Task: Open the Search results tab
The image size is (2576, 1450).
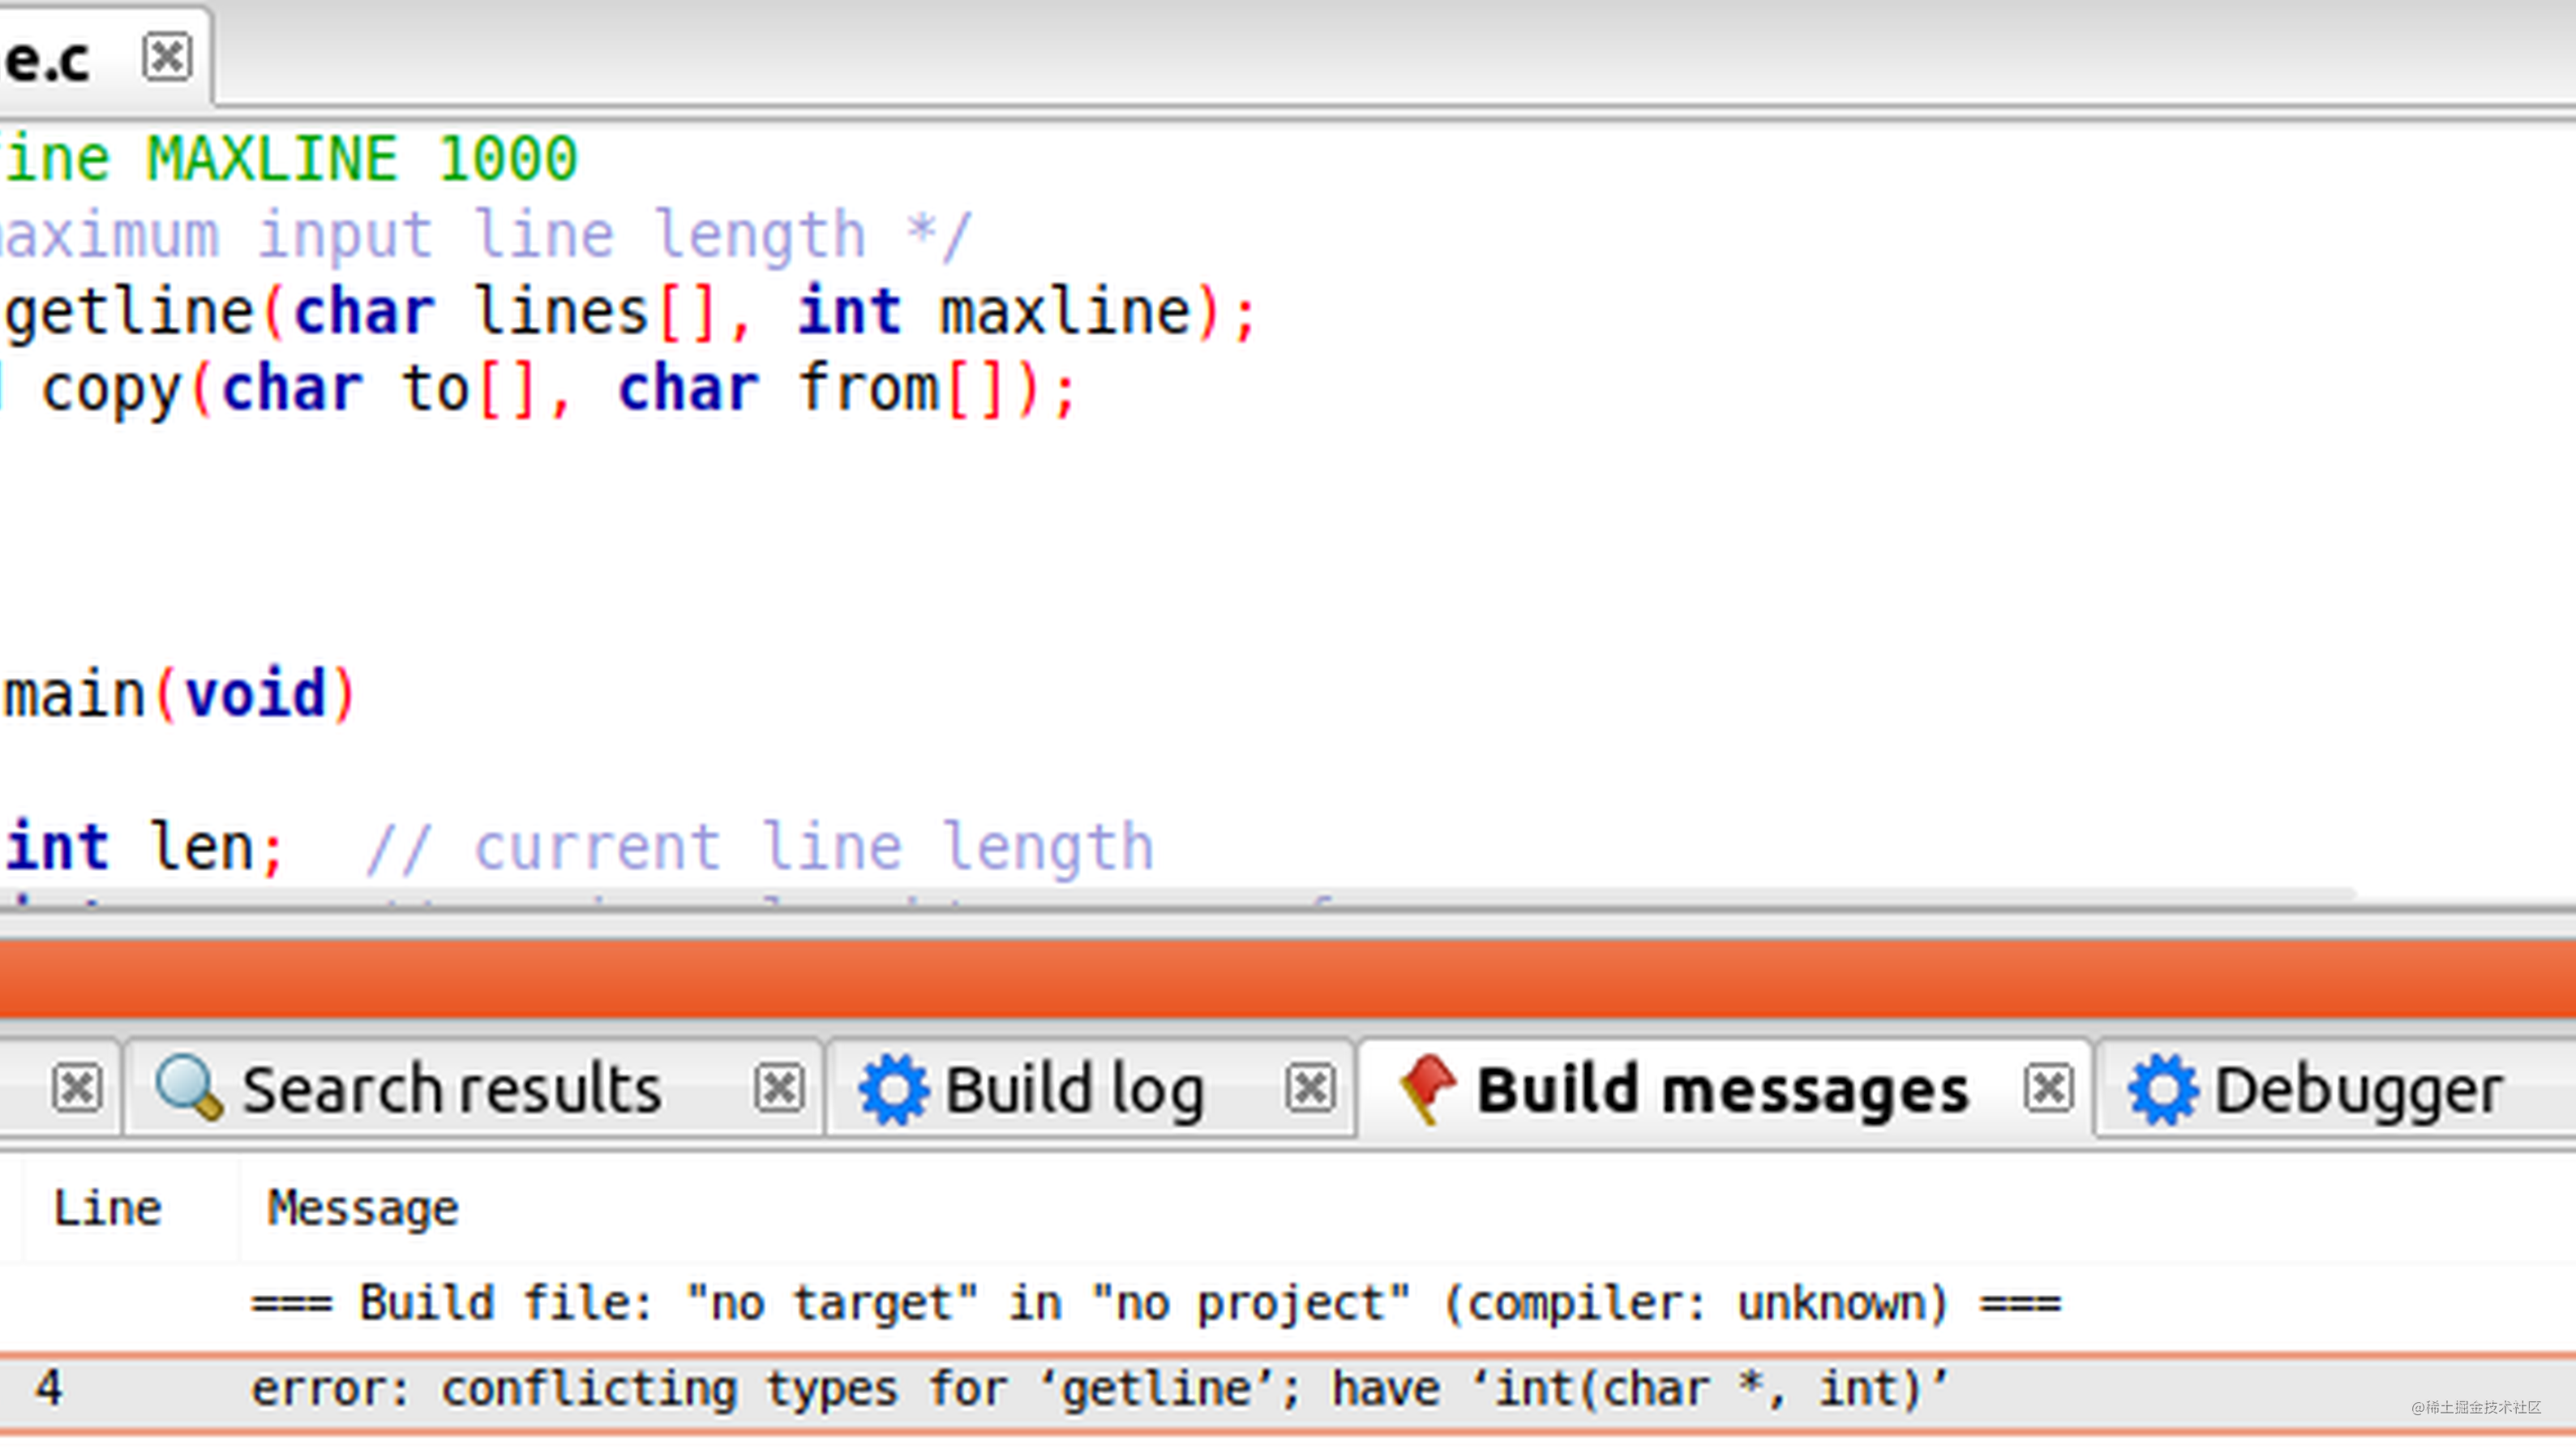Action: (452, 1089)
